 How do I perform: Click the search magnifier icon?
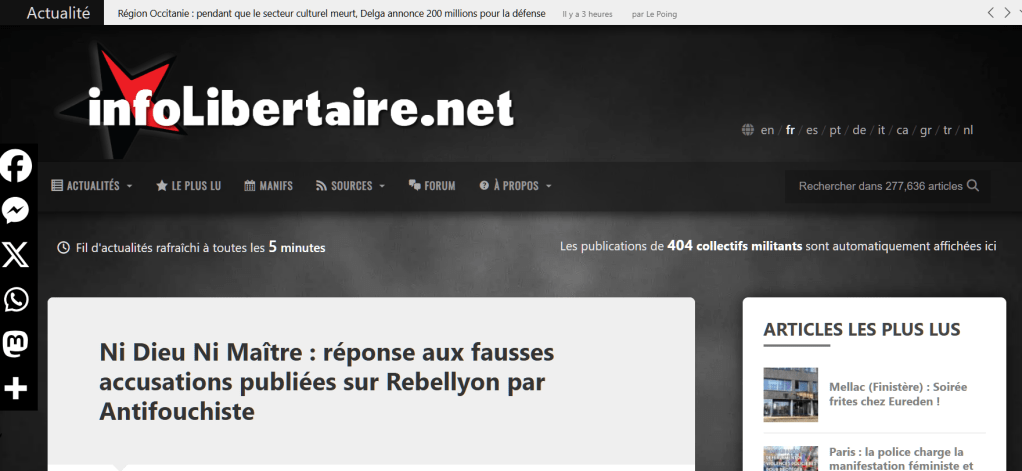(x=973, y=186)
